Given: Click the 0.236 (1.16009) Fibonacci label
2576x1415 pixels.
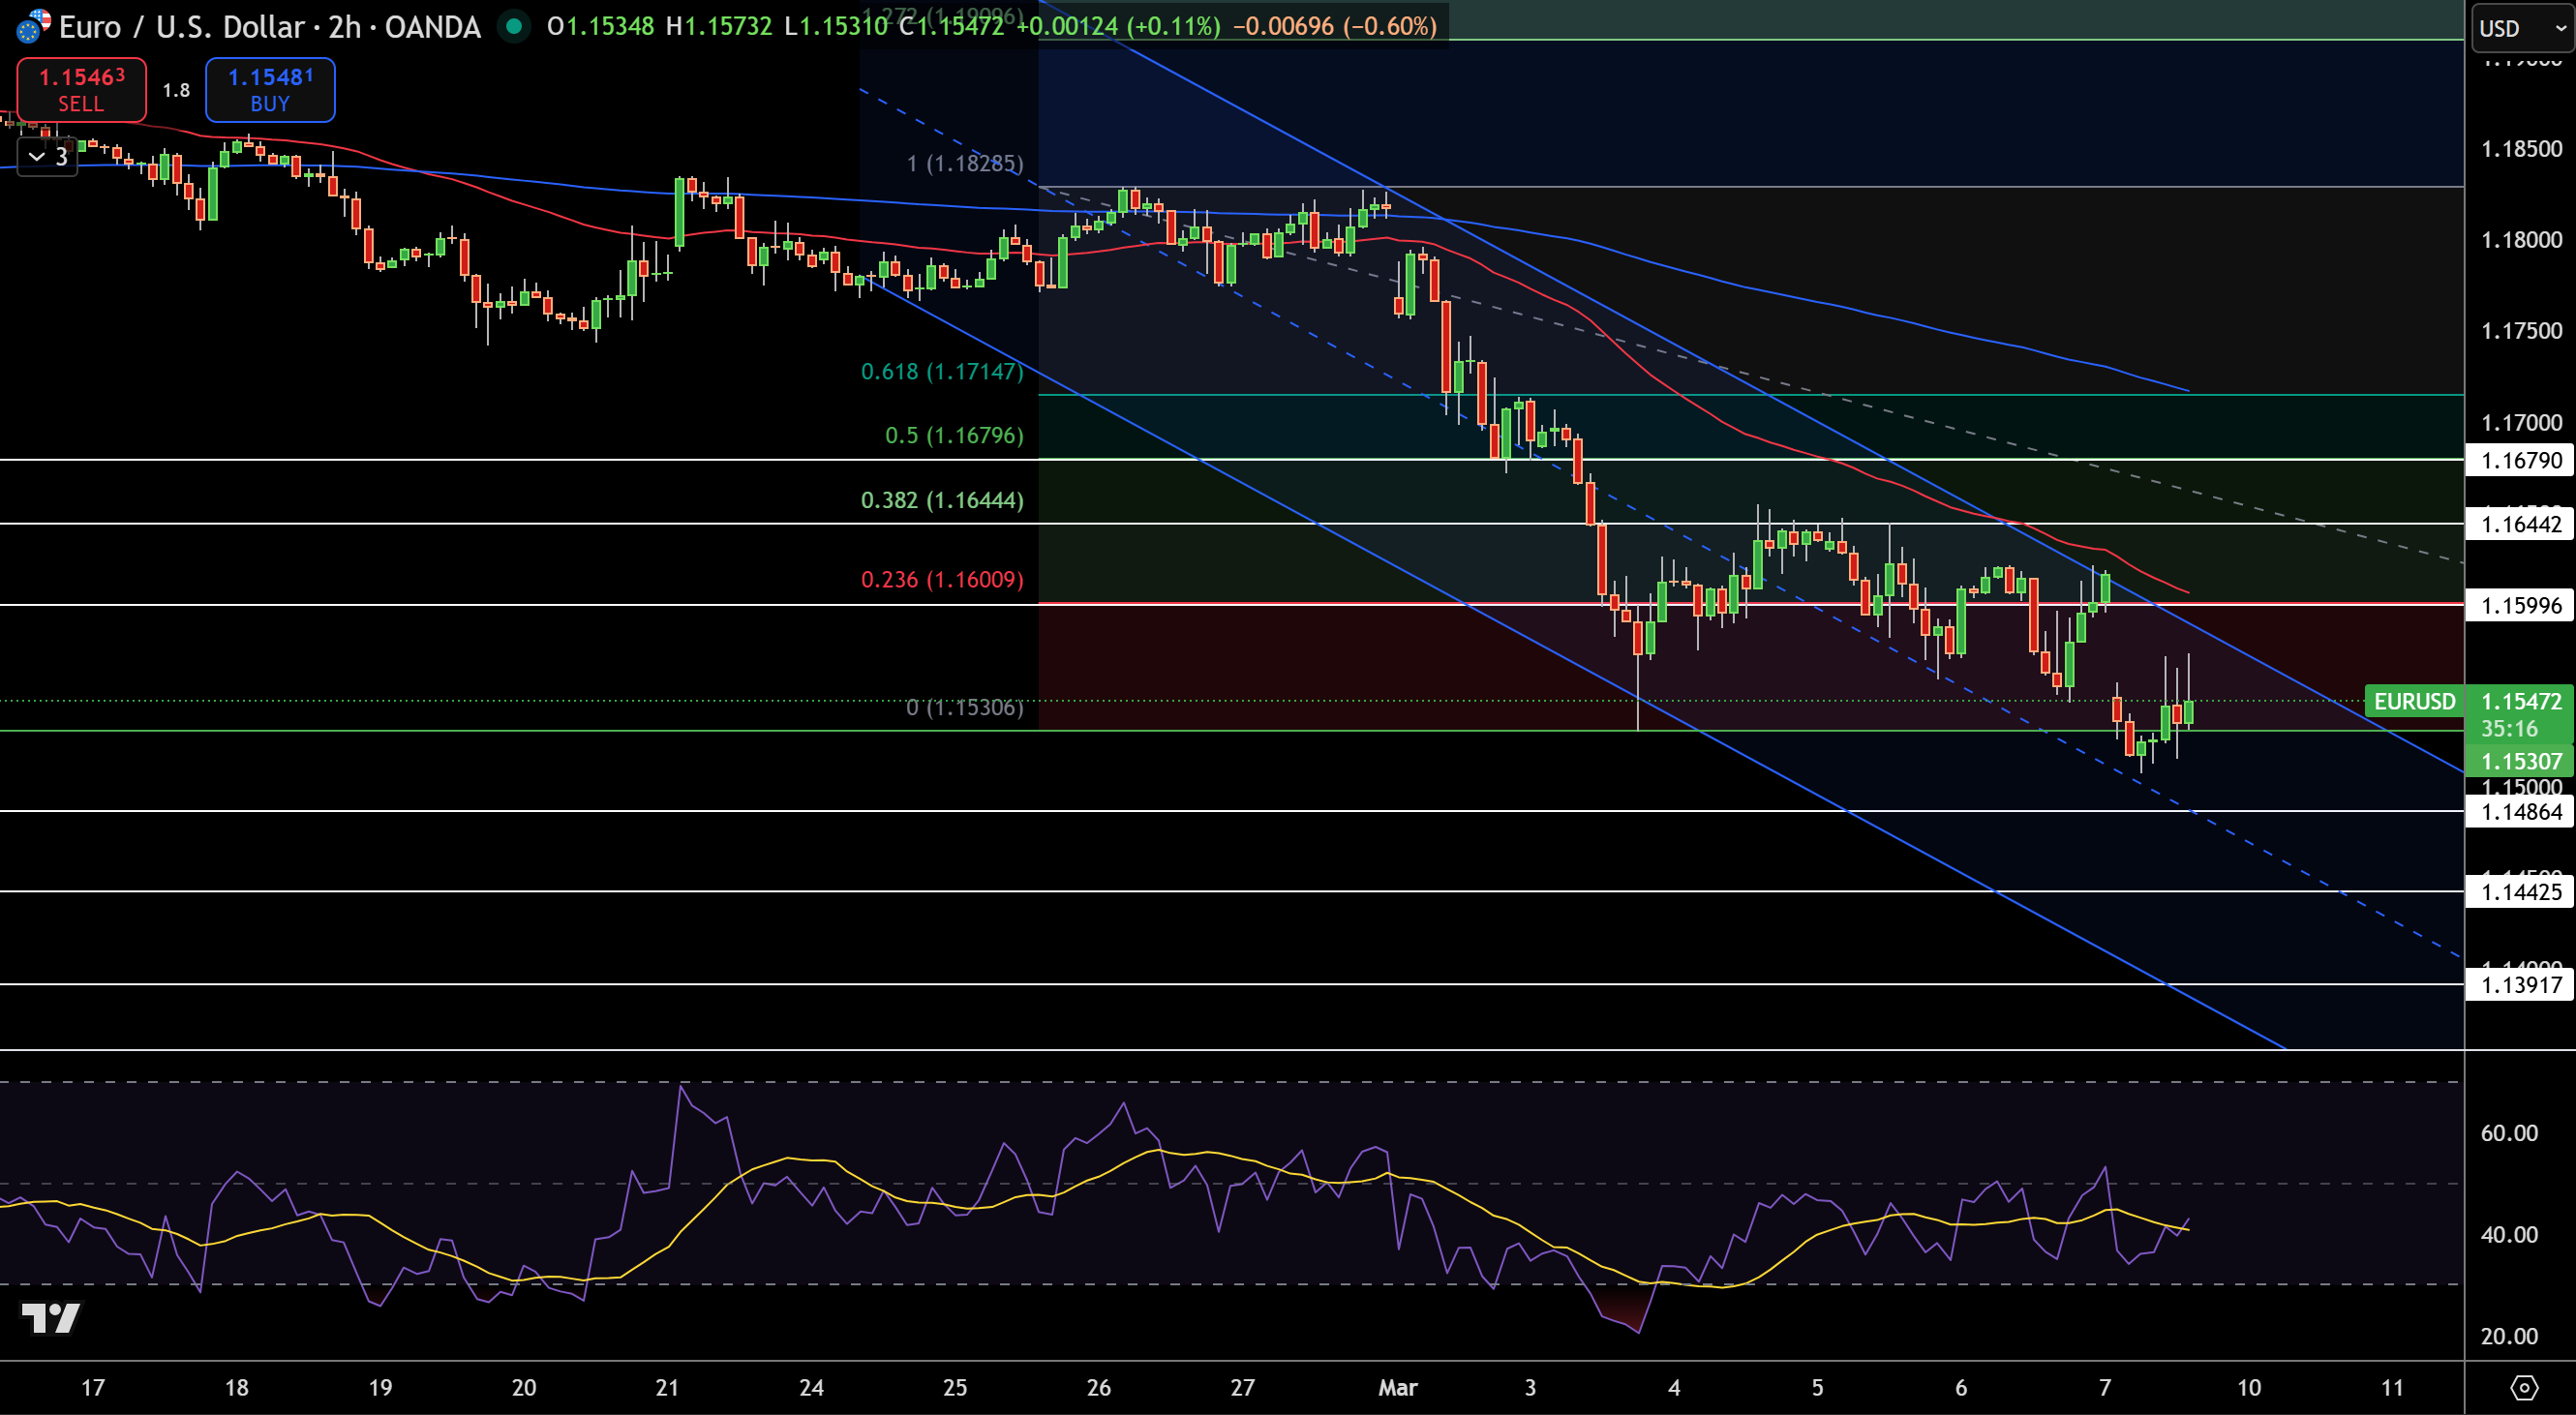Looking at the screenshot, I should pyautogui.click(x=942, y=579).
